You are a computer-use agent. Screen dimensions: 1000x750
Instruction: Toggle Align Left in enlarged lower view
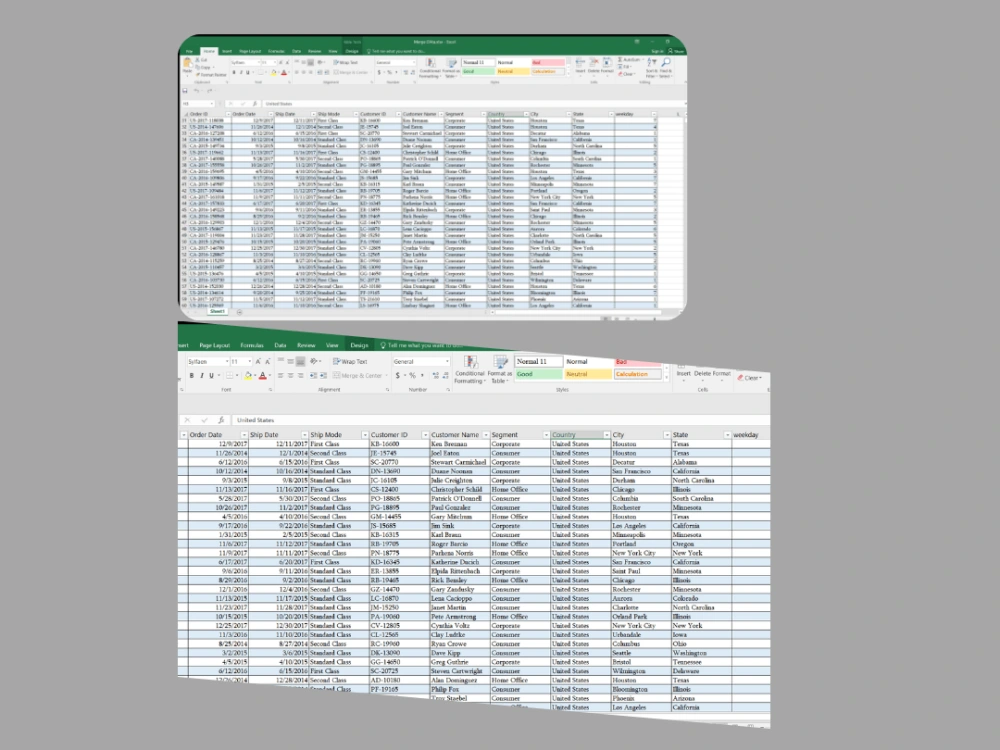pyautogui.click(x=281, y=376)
